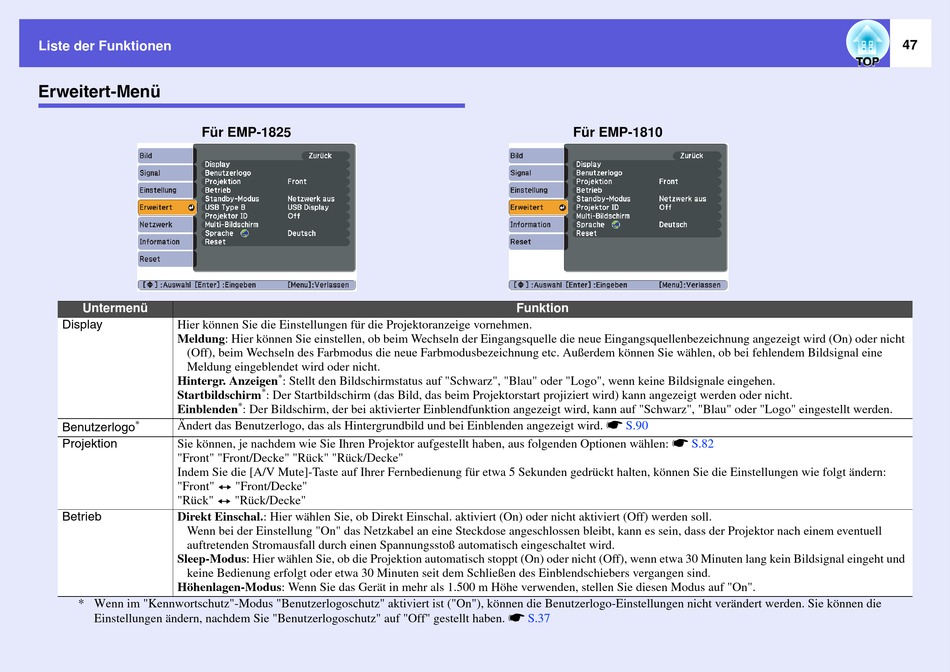Click globe icon beside Sprache in EMP-1825
Viewport: 950px width, 672px height.
click(x=245, y=233)
